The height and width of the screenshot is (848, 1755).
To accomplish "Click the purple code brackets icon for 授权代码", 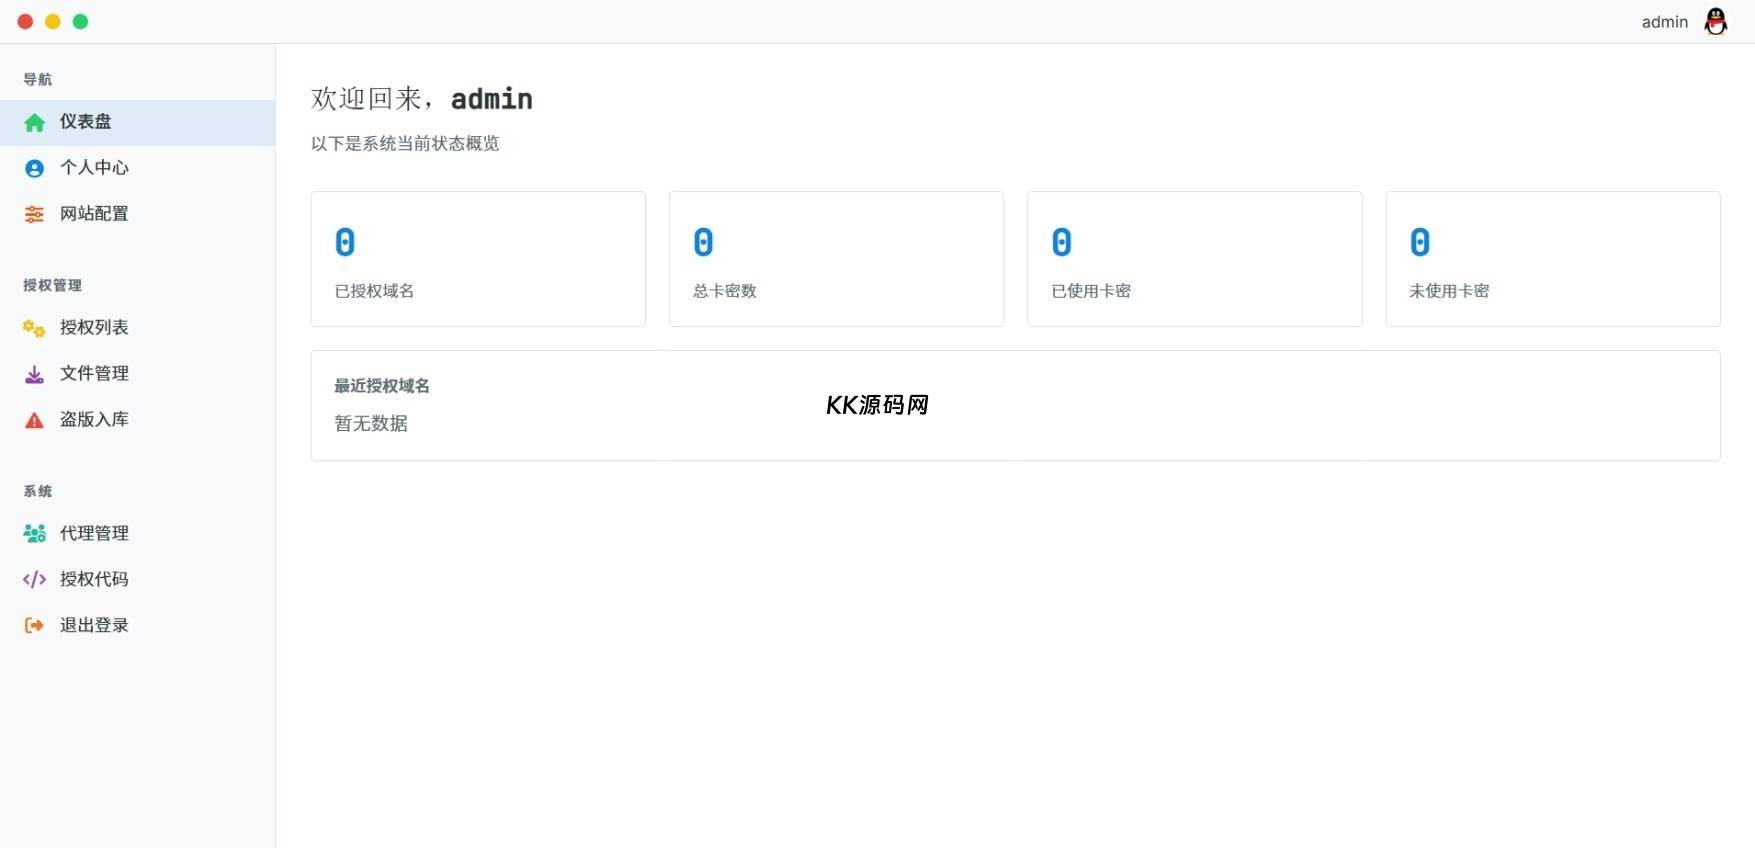I will 34,579.
